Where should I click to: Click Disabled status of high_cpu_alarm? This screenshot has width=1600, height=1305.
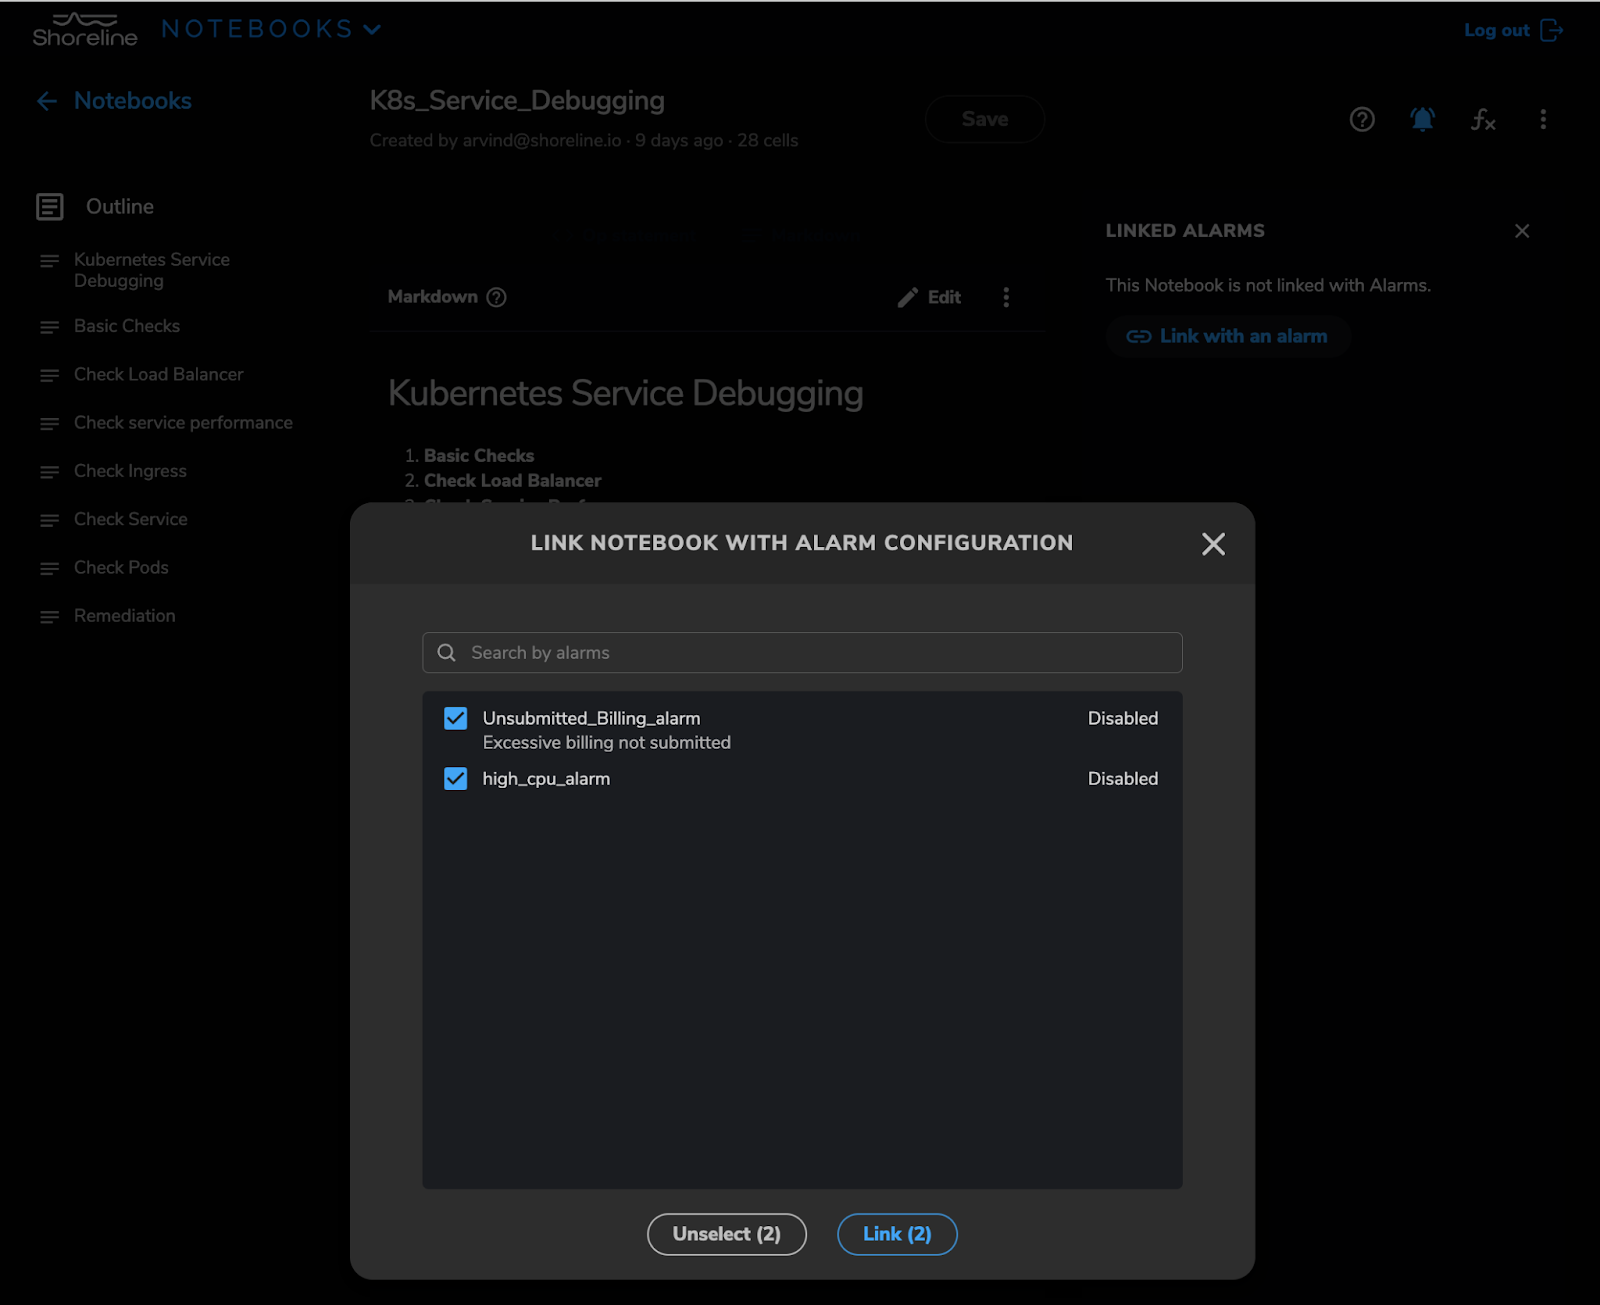pos(1122,778)
